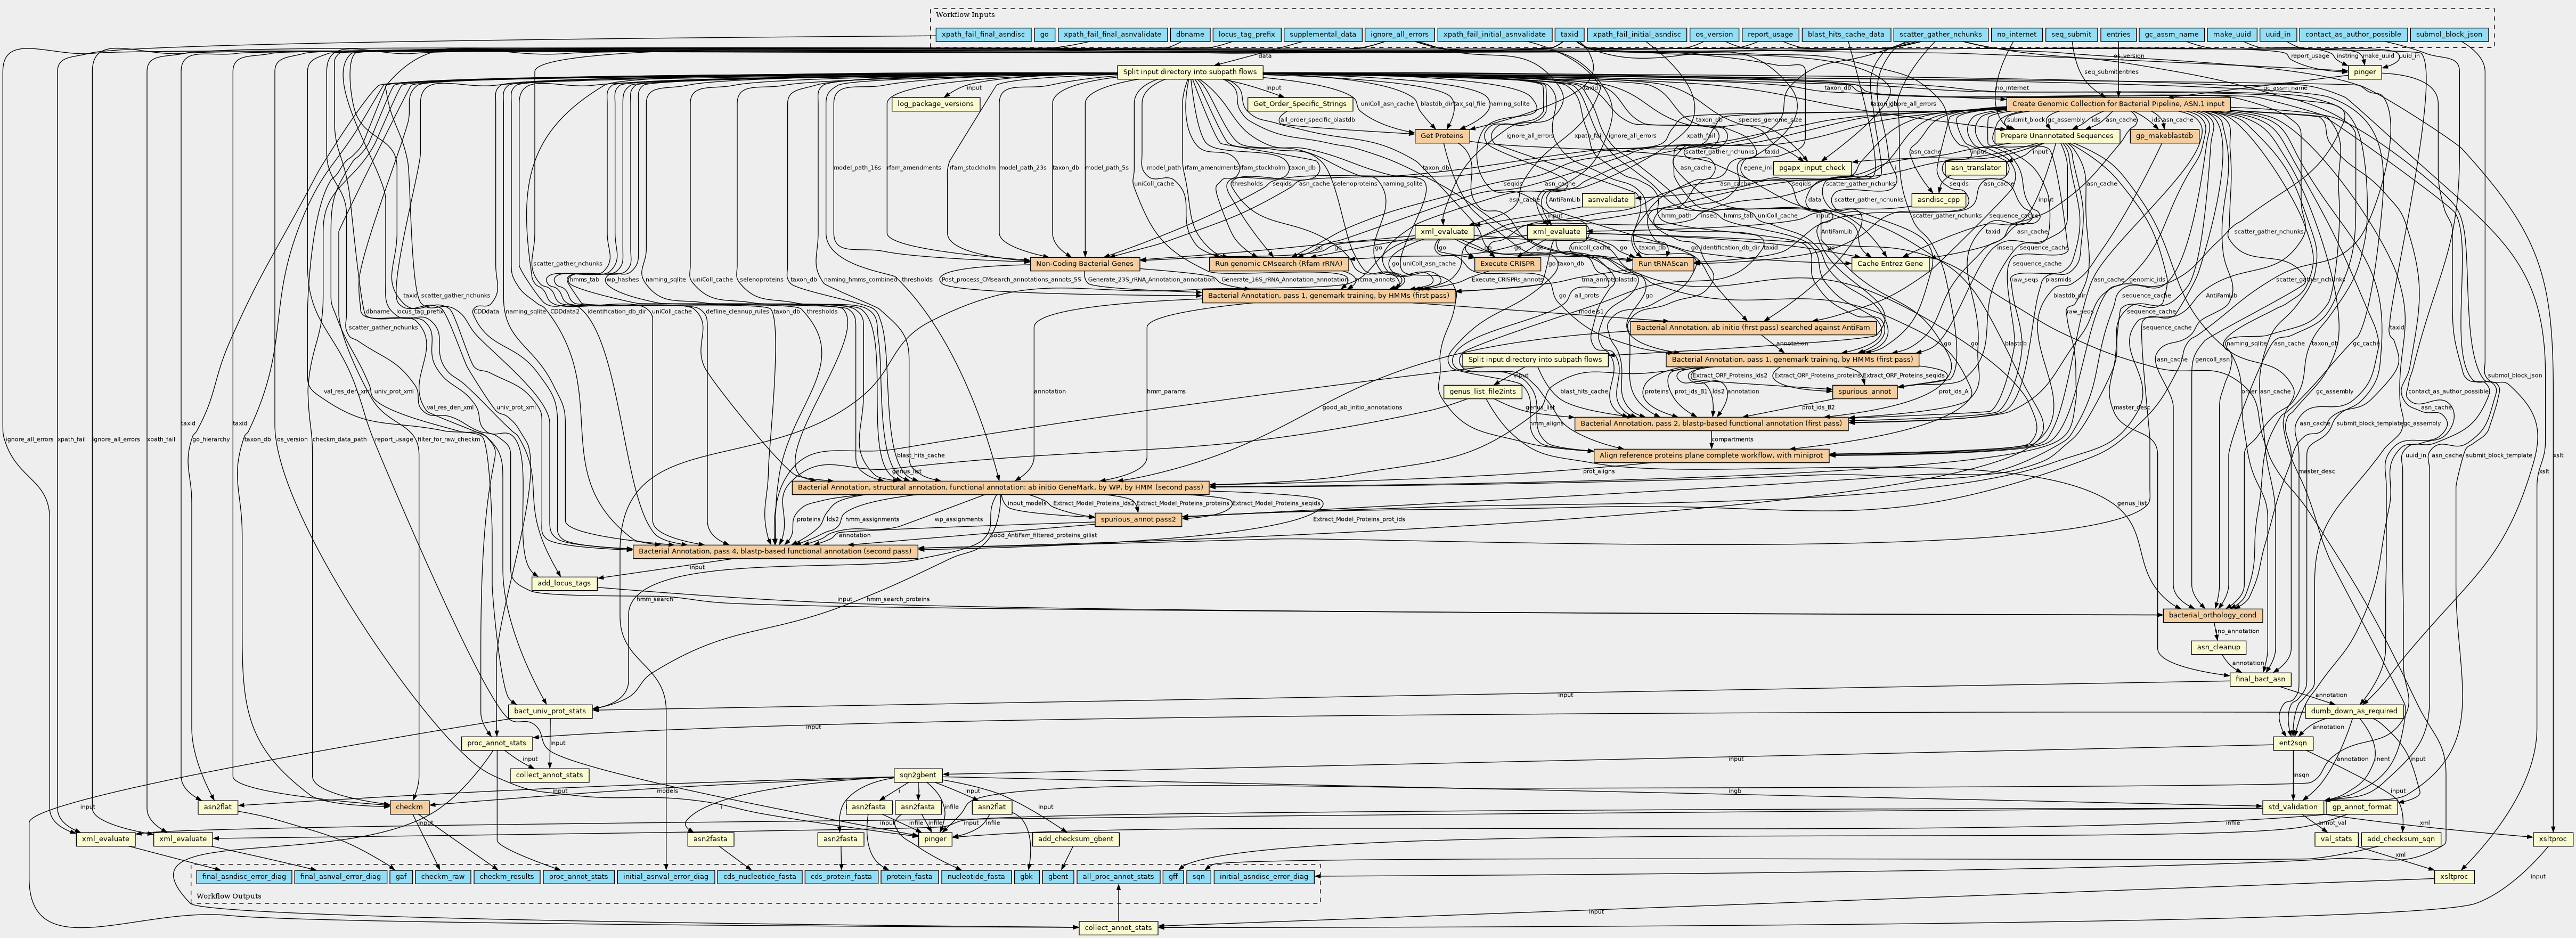The width and height of the screenshot is (2576, 938).
Task: Select the Cache Entrez Gene node
Action: (x=1891, y=264)
